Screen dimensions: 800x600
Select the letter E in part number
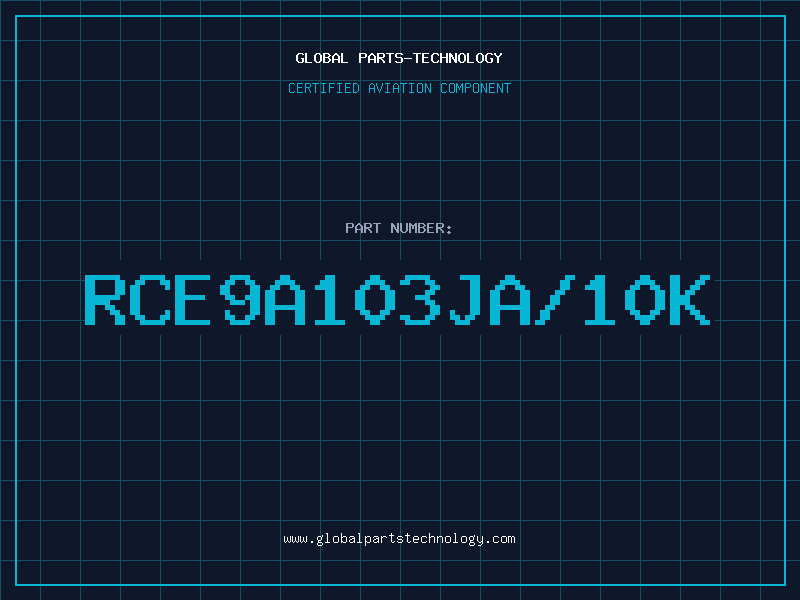tap(192, 299)
